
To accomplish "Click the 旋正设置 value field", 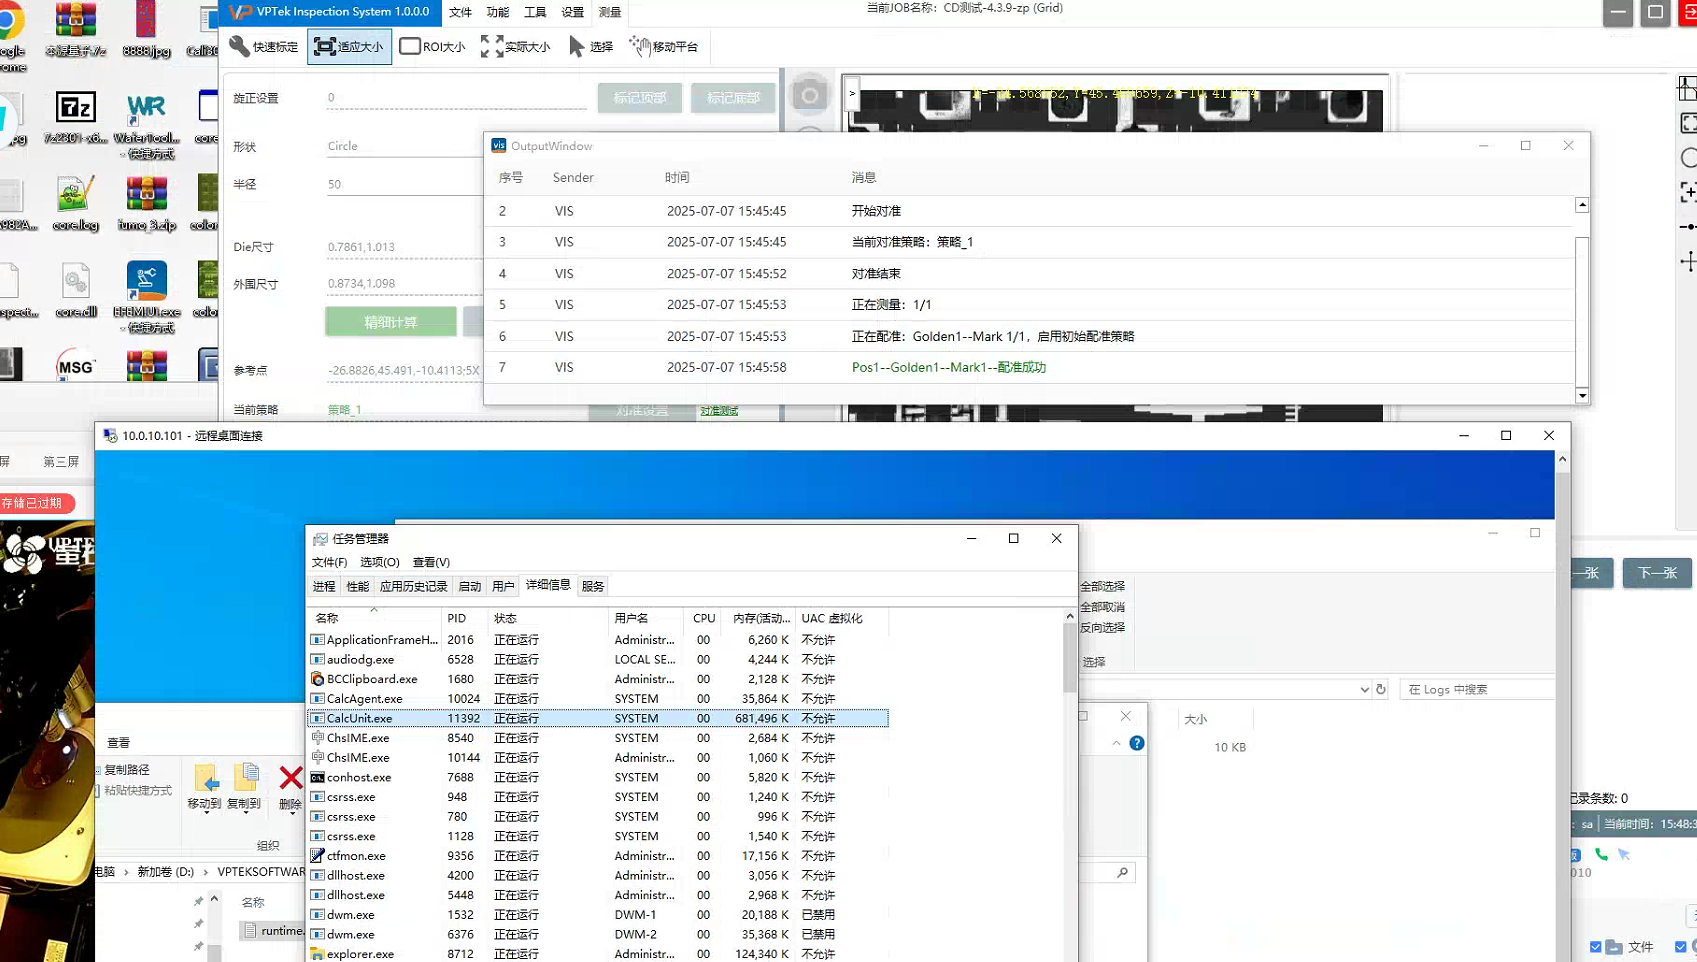I will (456, 98).
